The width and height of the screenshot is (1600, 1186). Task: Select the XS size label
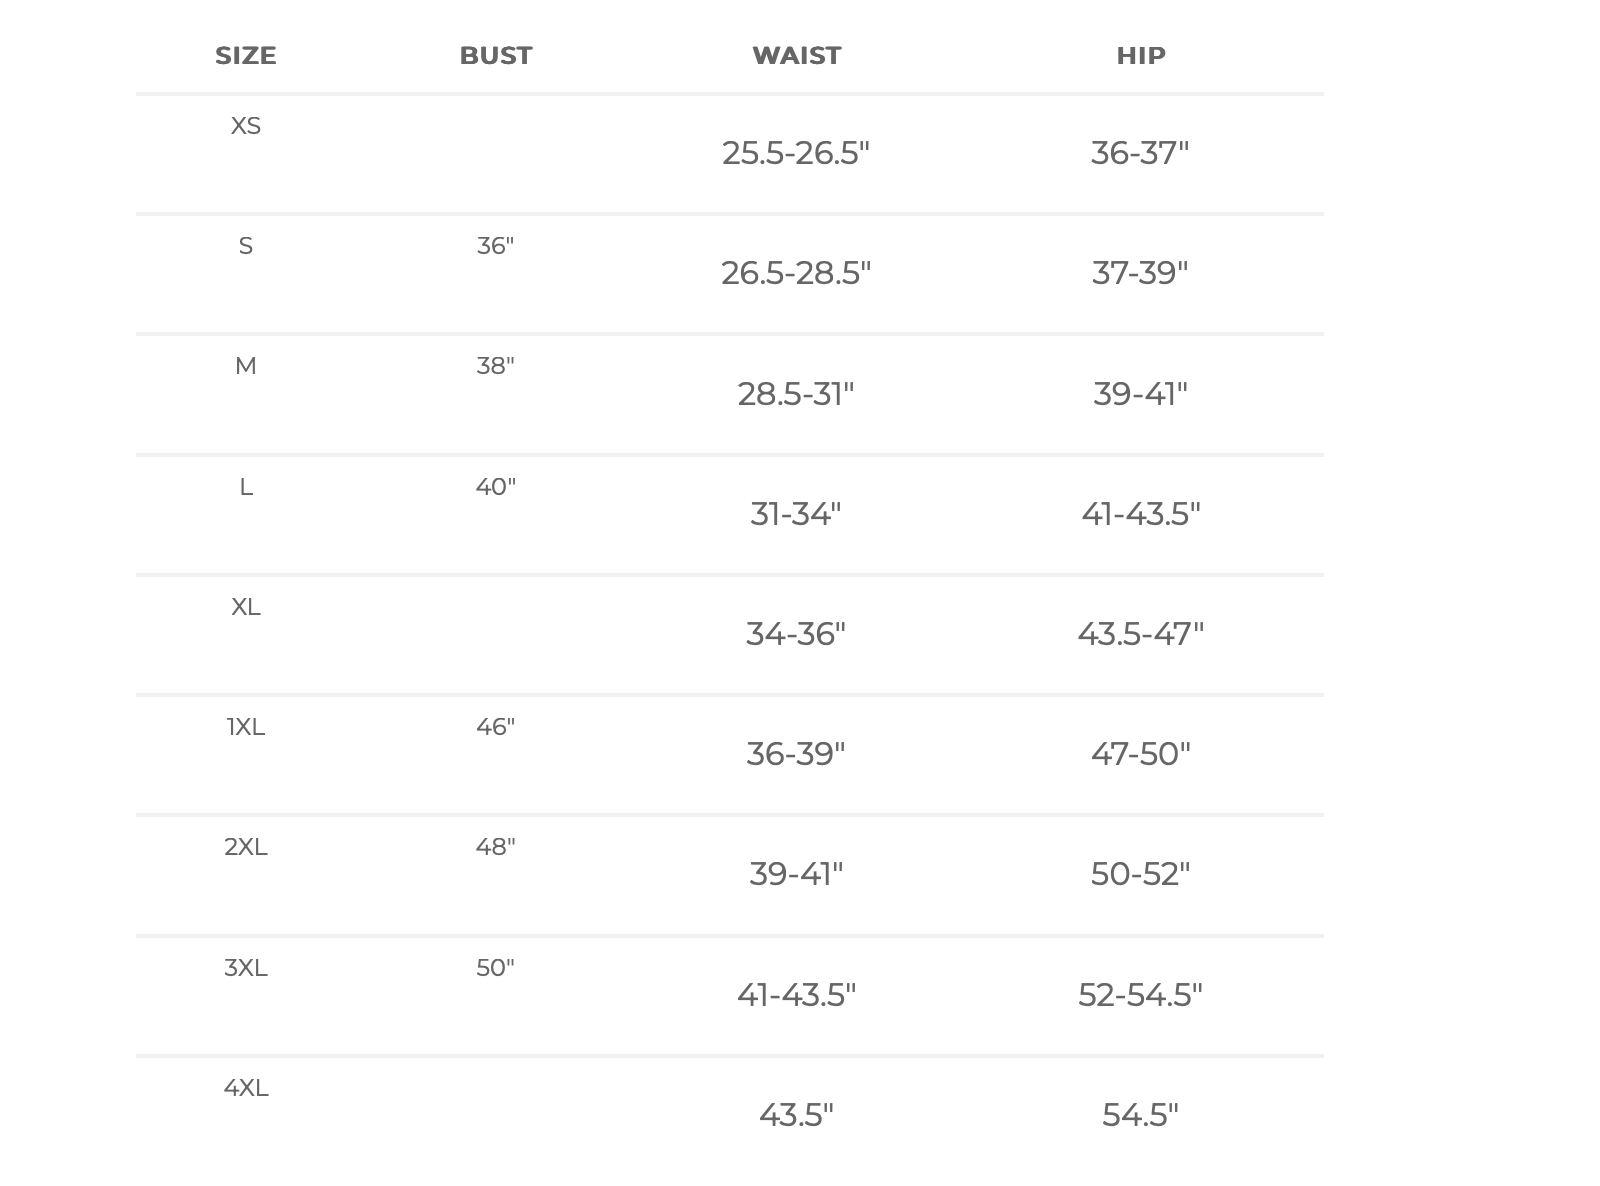(245, 126)
